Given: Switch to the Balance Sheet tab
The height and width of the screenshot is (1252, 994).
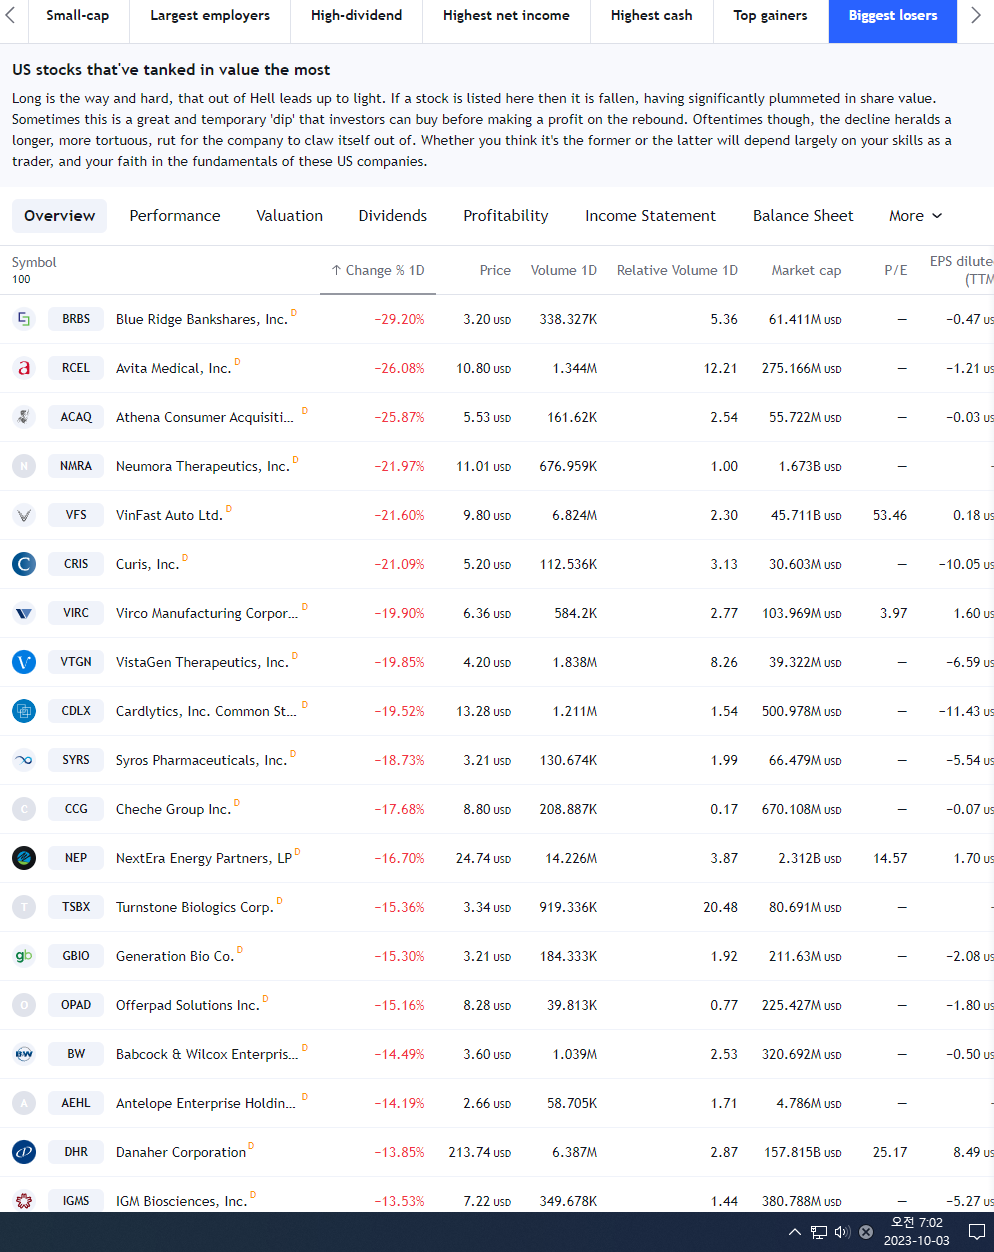Looking at the screenshot, I should [x=803, y=216].
